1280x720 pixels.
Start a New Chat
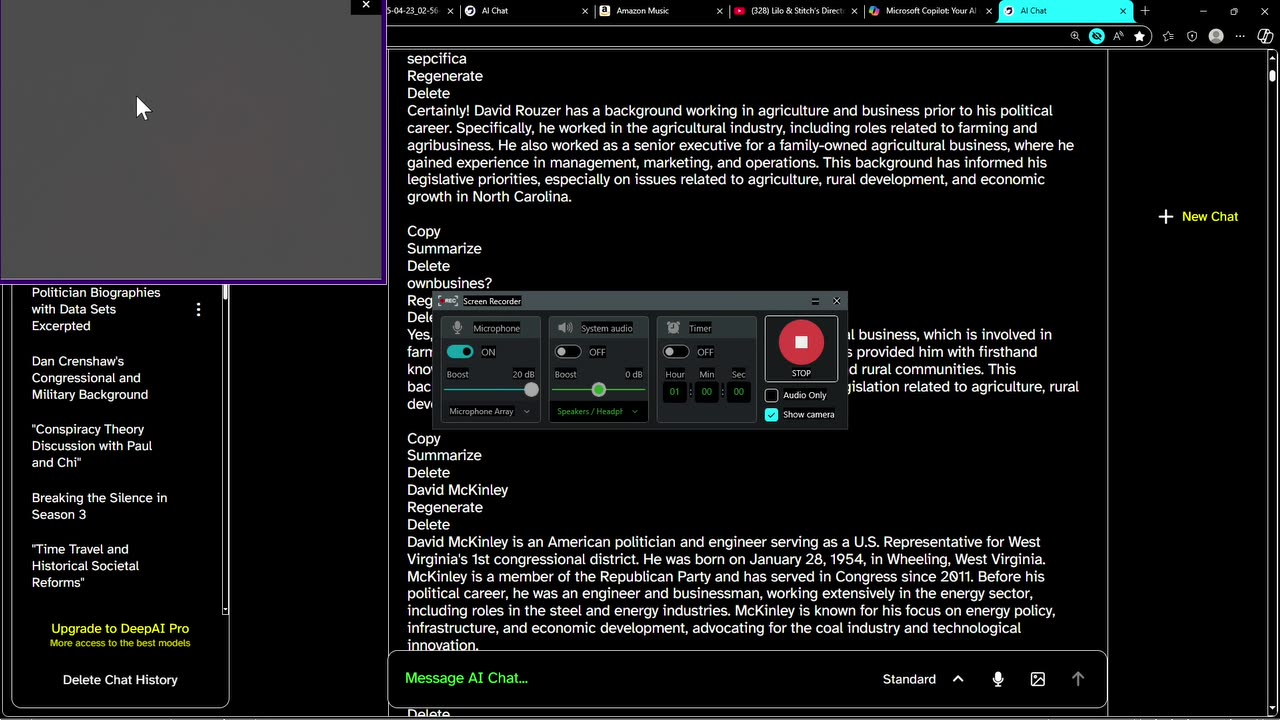coord(1198,216)
